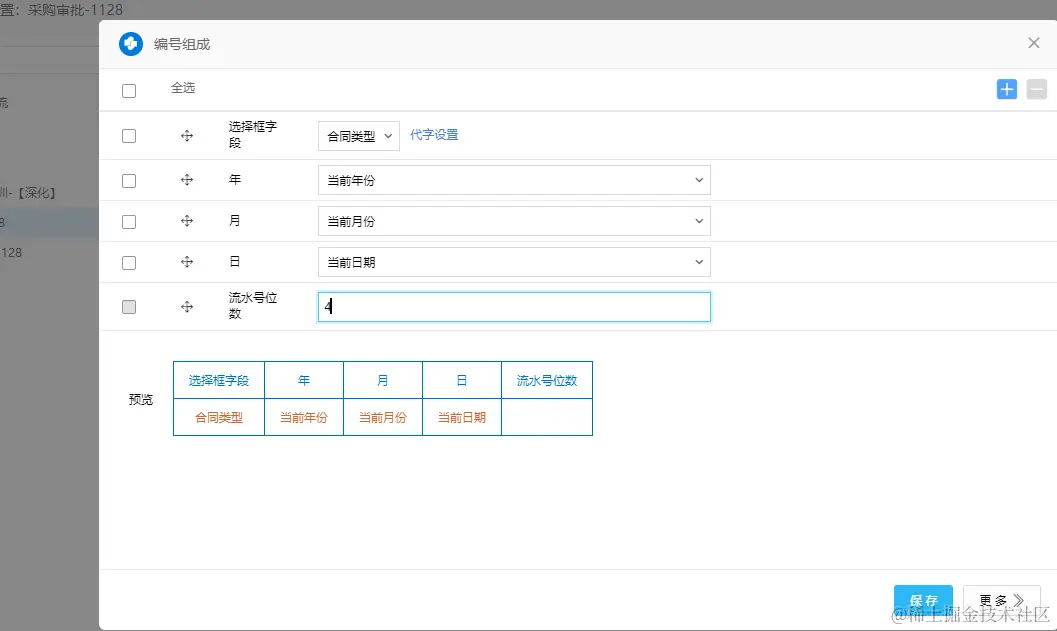Tick the 全选 select-all checkbox
The image size is (1057, 631).
pos(129,90)
